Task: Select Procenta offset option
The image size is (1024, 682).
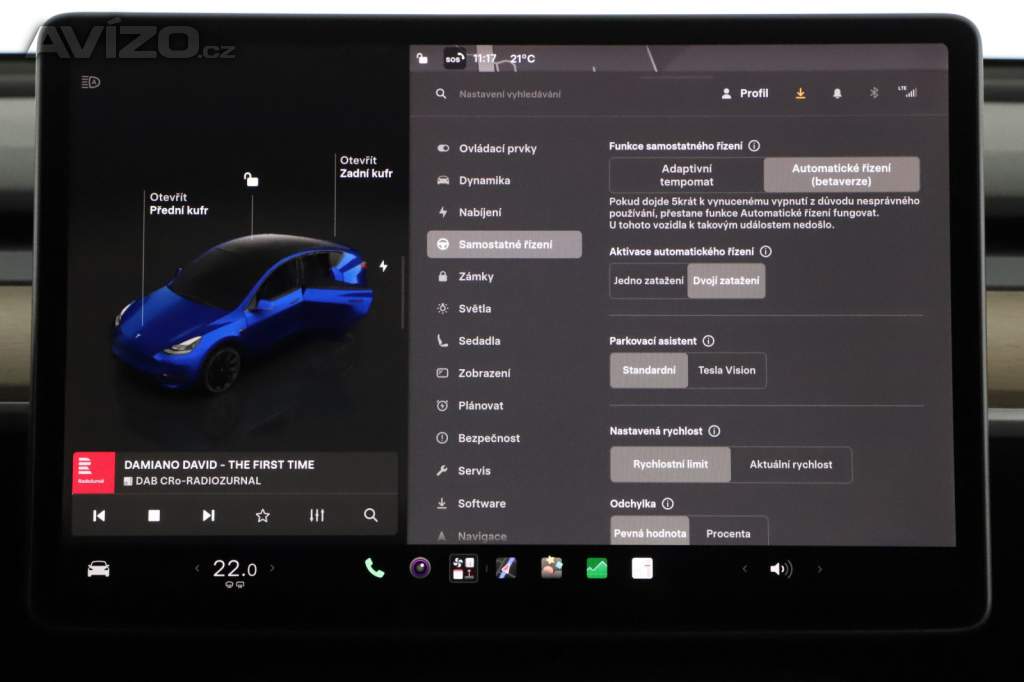Action: pyautogui.click(x=728, y=531)
